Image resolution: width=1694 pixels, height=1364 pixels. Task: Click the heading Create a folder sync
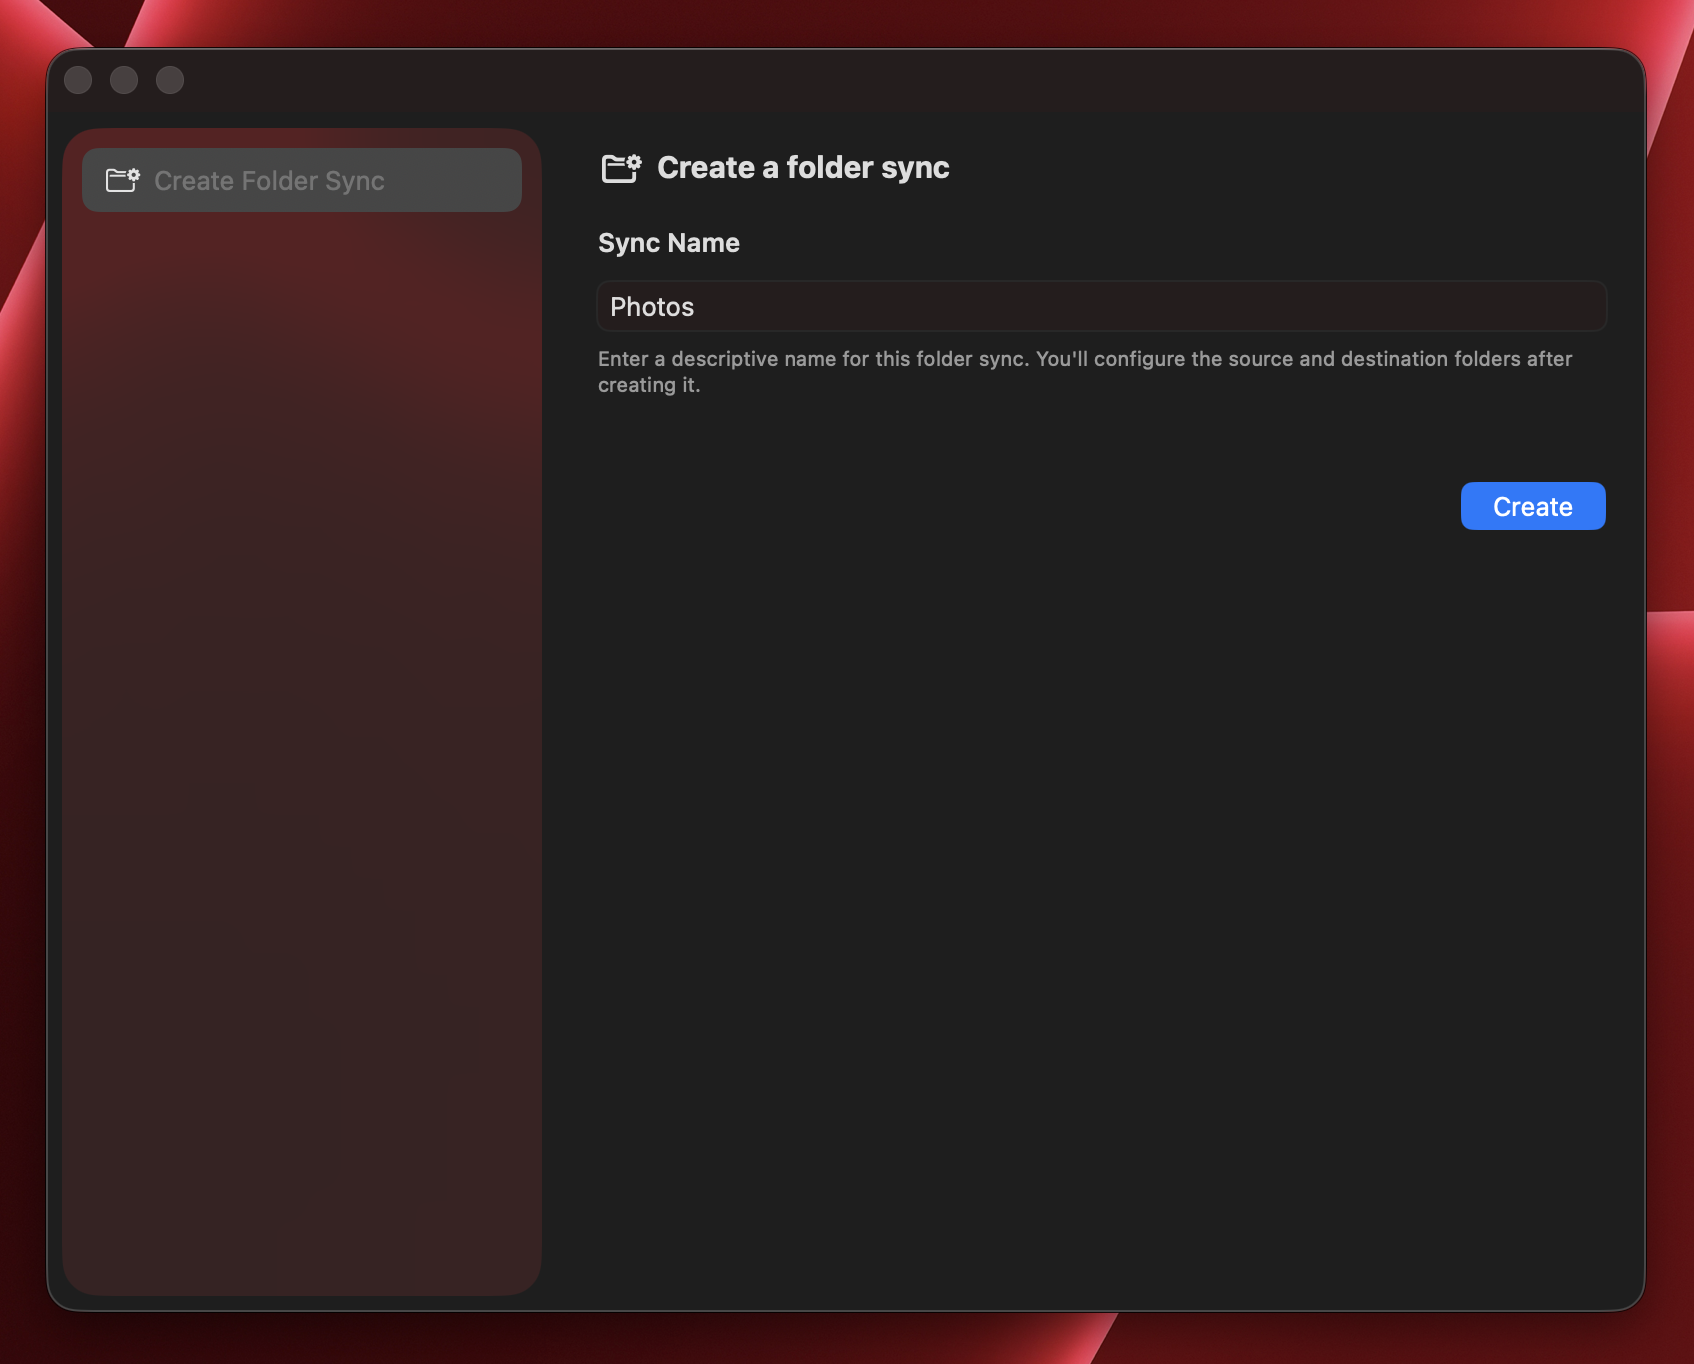tap(802, 167)
